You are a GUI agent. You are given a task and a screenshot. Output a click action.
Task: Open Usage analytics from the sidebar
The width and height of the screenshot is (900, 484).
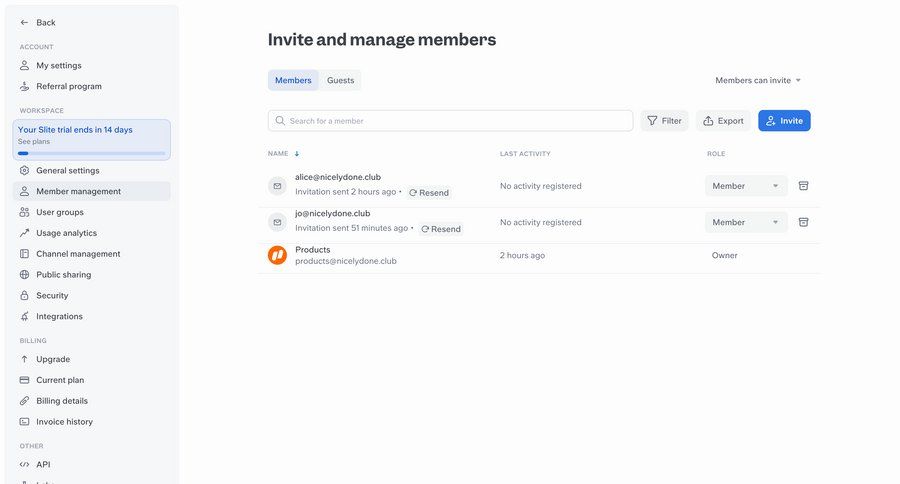[66, 233]
